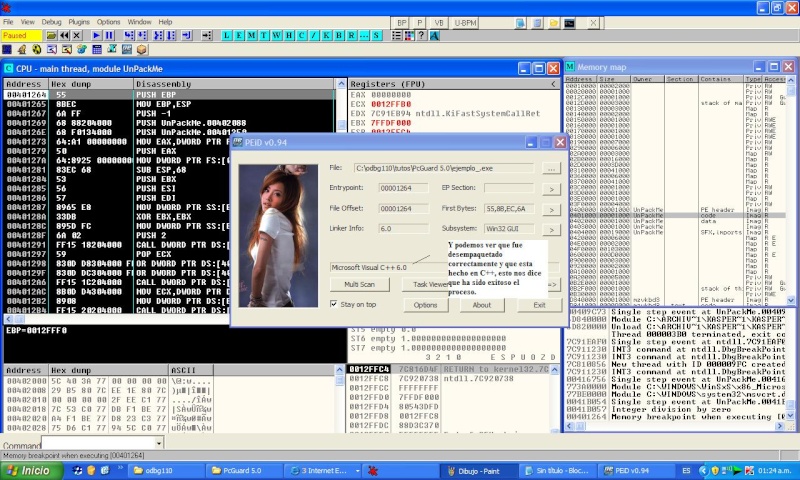Click the radiation symbol plugin icon

[x=37, y=49]
